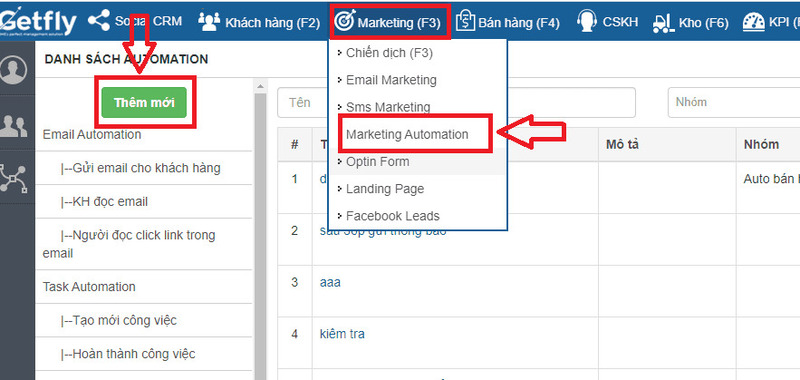Click the Kho forklift icon

coord(663,22)
